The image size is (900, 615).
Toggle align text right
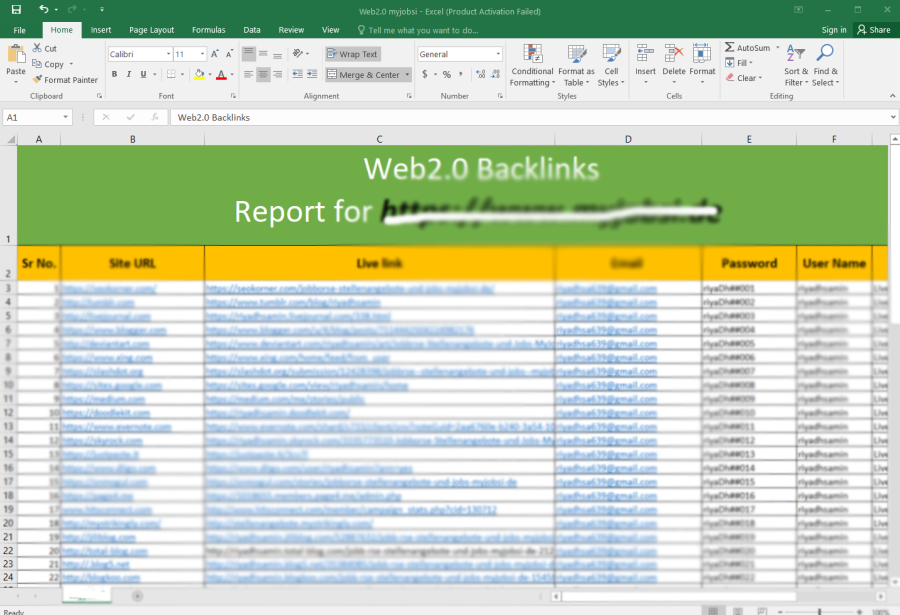point(277,74)
